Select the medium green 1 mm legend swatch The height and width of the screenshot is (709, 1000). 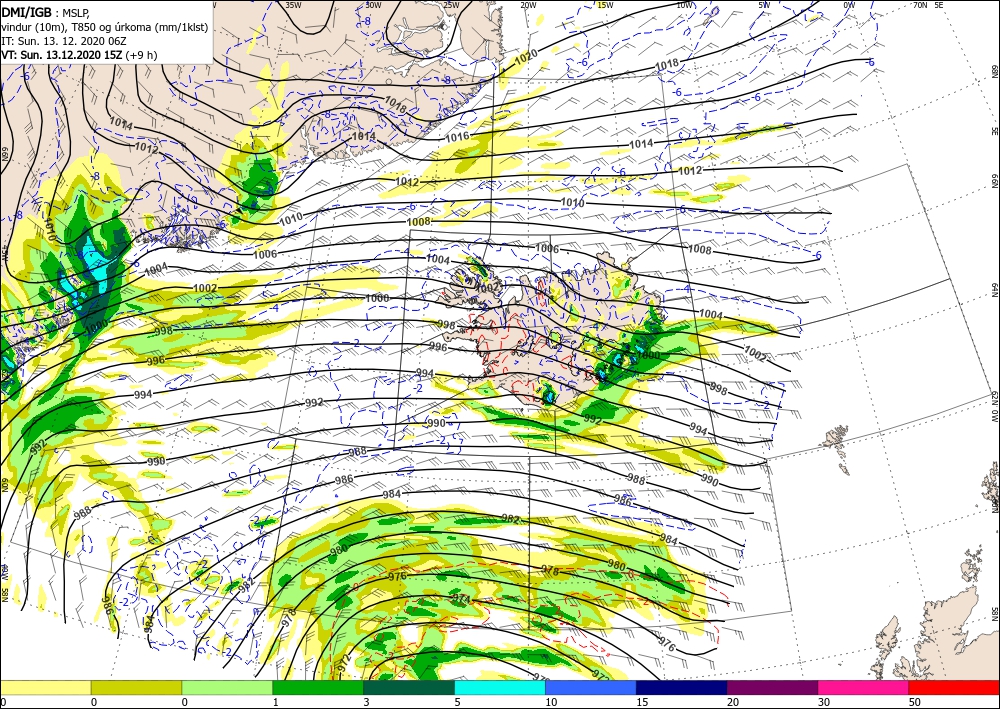pos(318,687)
